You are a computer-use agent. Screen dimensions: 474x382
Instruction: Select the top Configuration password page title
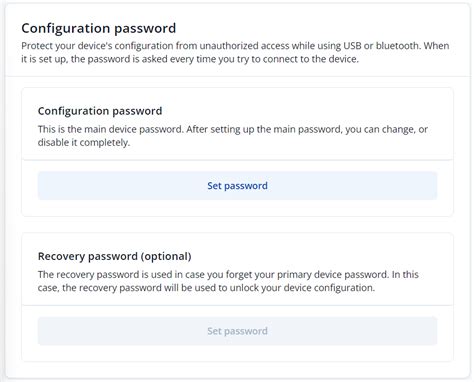pyautogui.click(x=99, y=28)
